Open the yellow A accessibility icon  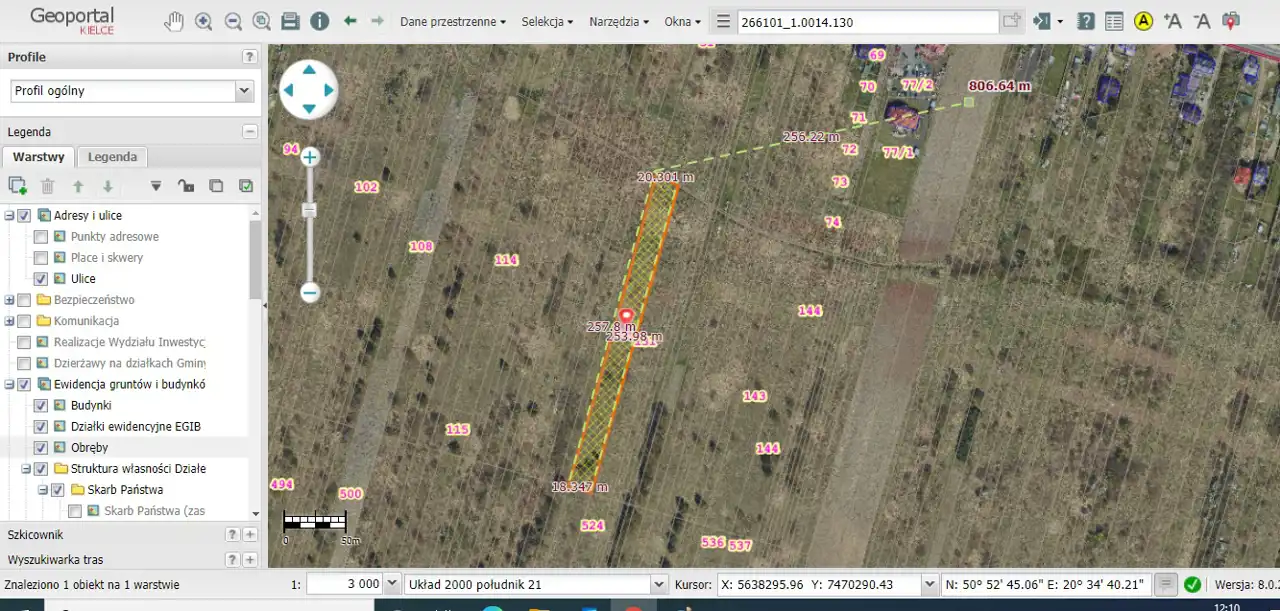pos(1143,21)
